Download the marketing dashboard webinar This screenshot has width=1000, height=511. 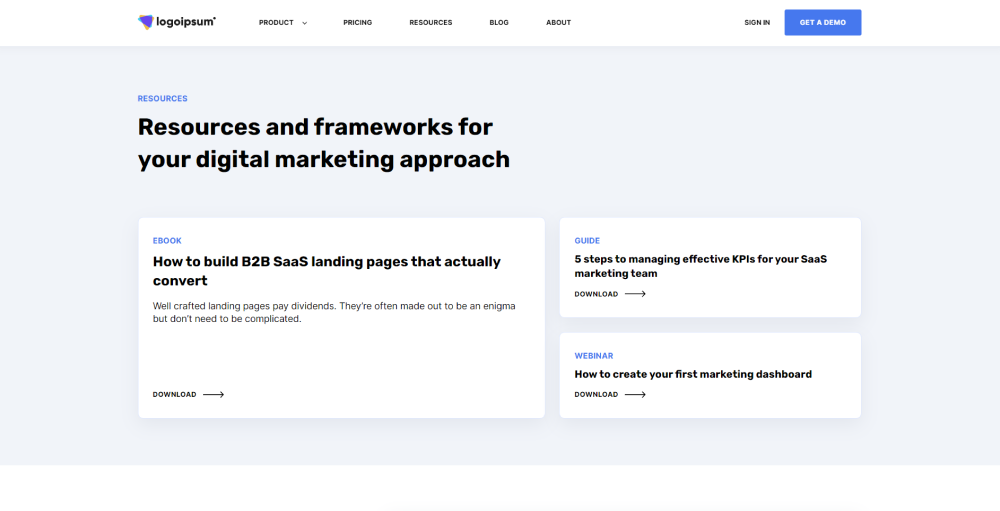click(596, 394)
